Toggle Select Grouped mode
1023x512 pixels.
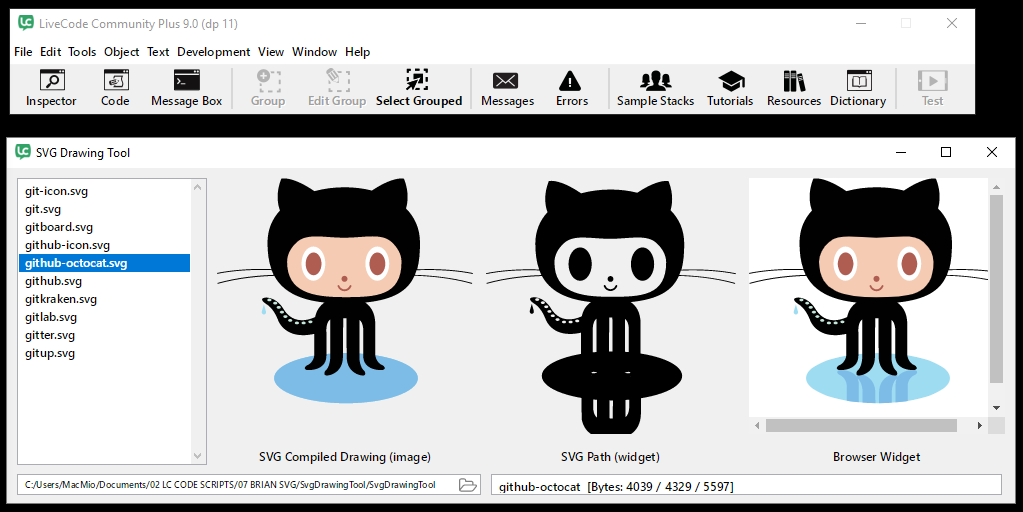pos(418,88)
